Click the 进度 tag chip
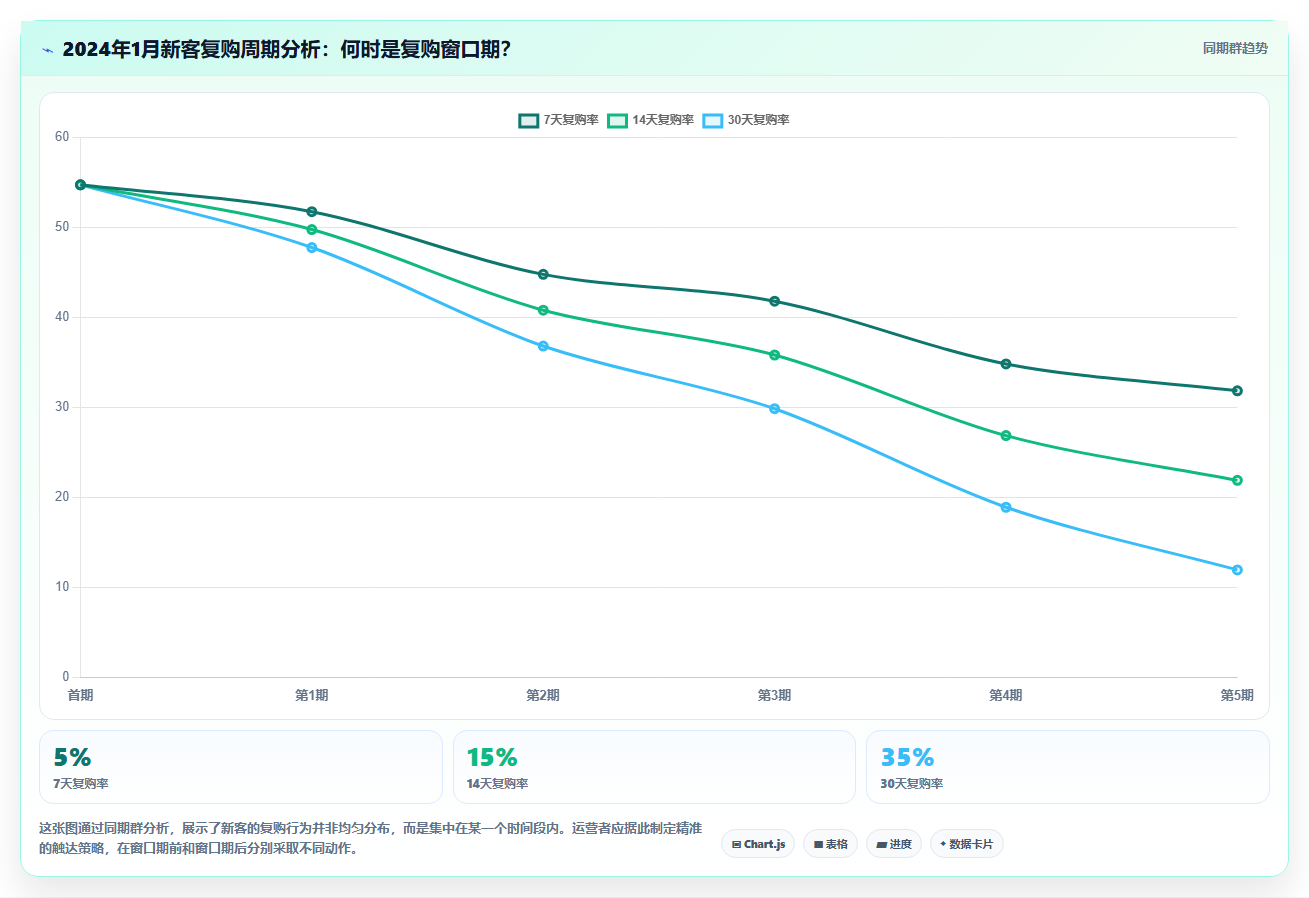 [894, 844]
